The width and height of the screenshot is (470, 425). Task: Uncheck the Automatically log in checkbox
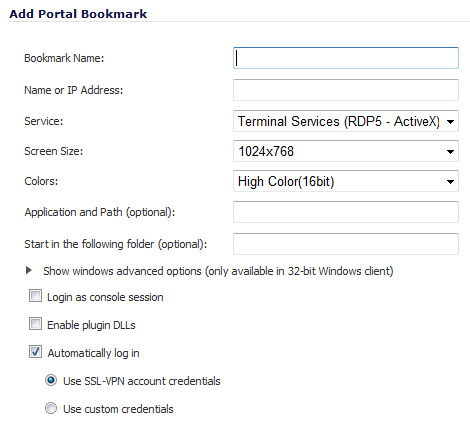[35, 352]
